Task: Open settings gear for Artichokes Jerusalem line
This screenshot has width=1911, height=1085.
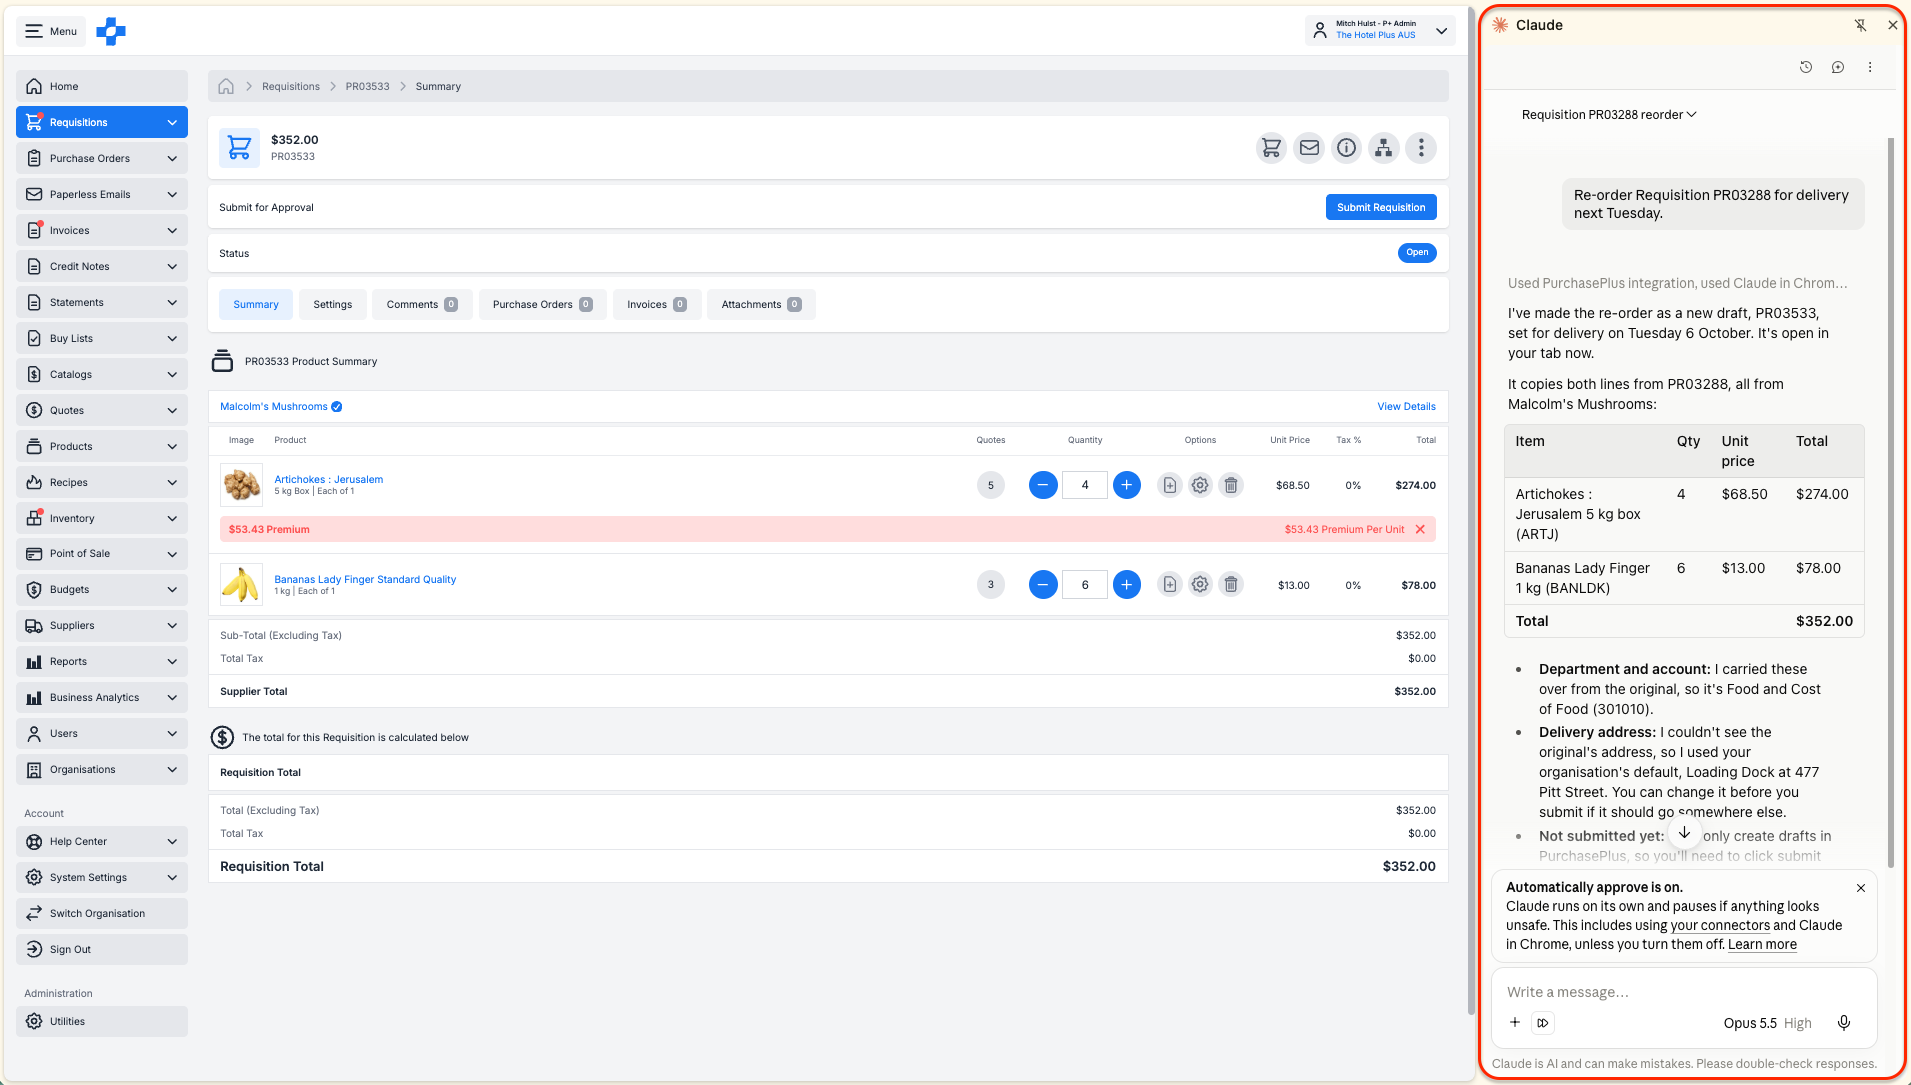Action: point(1200,485)
